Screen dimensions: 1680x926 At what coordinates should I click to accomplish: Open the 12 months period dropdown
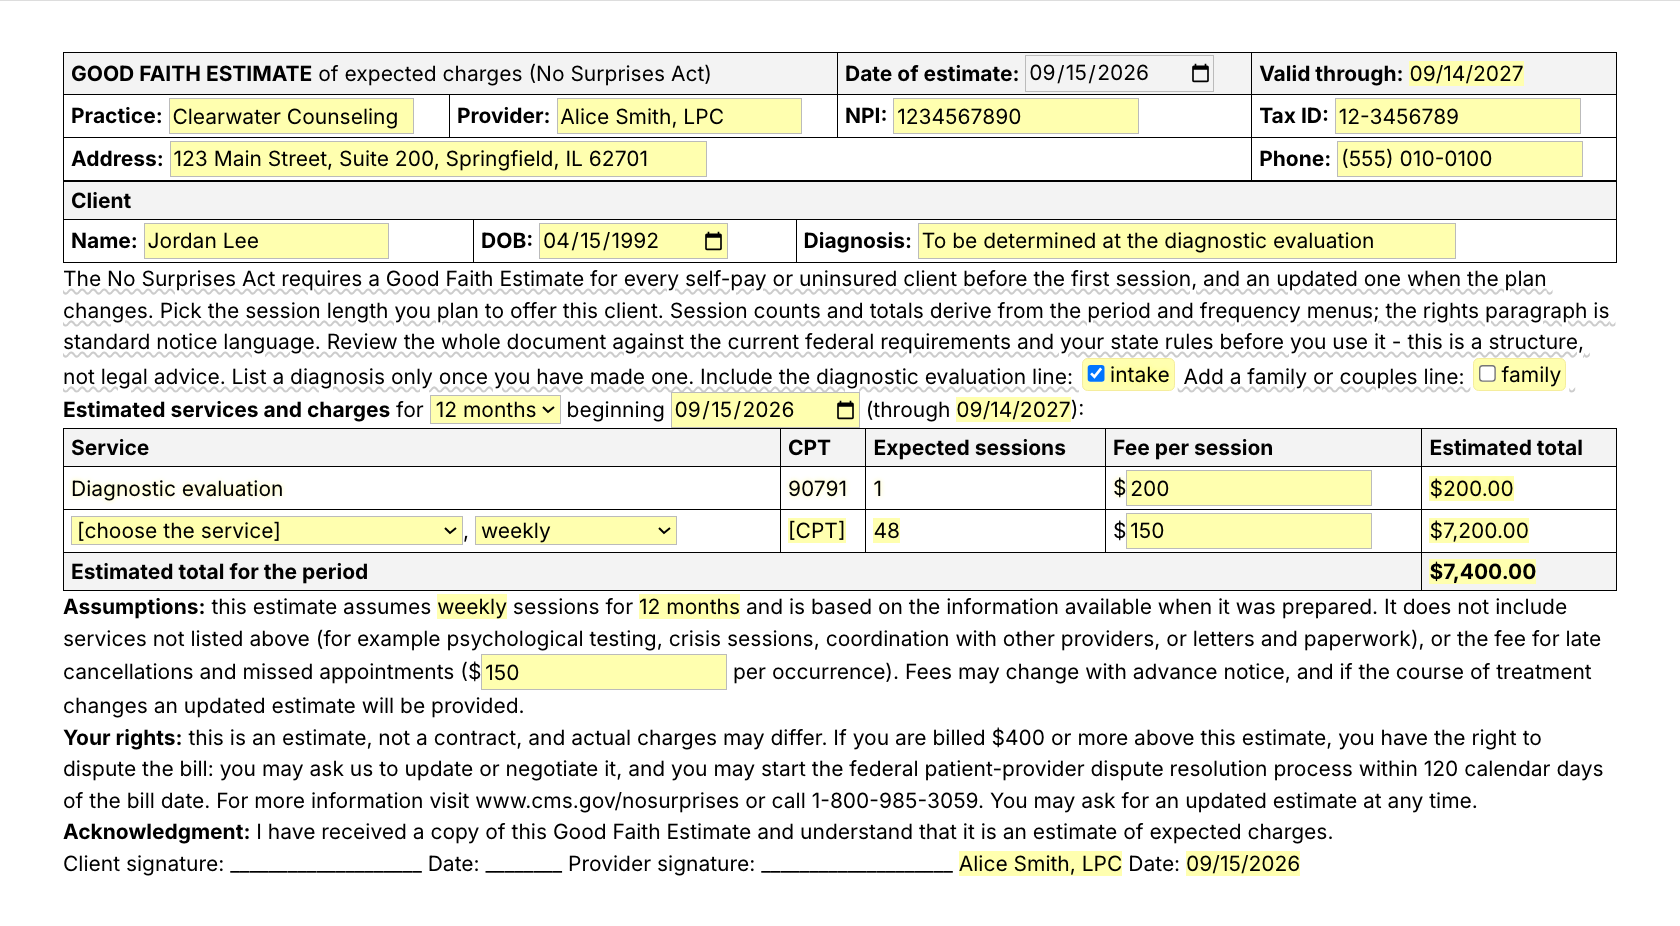(x=496, y=410)
